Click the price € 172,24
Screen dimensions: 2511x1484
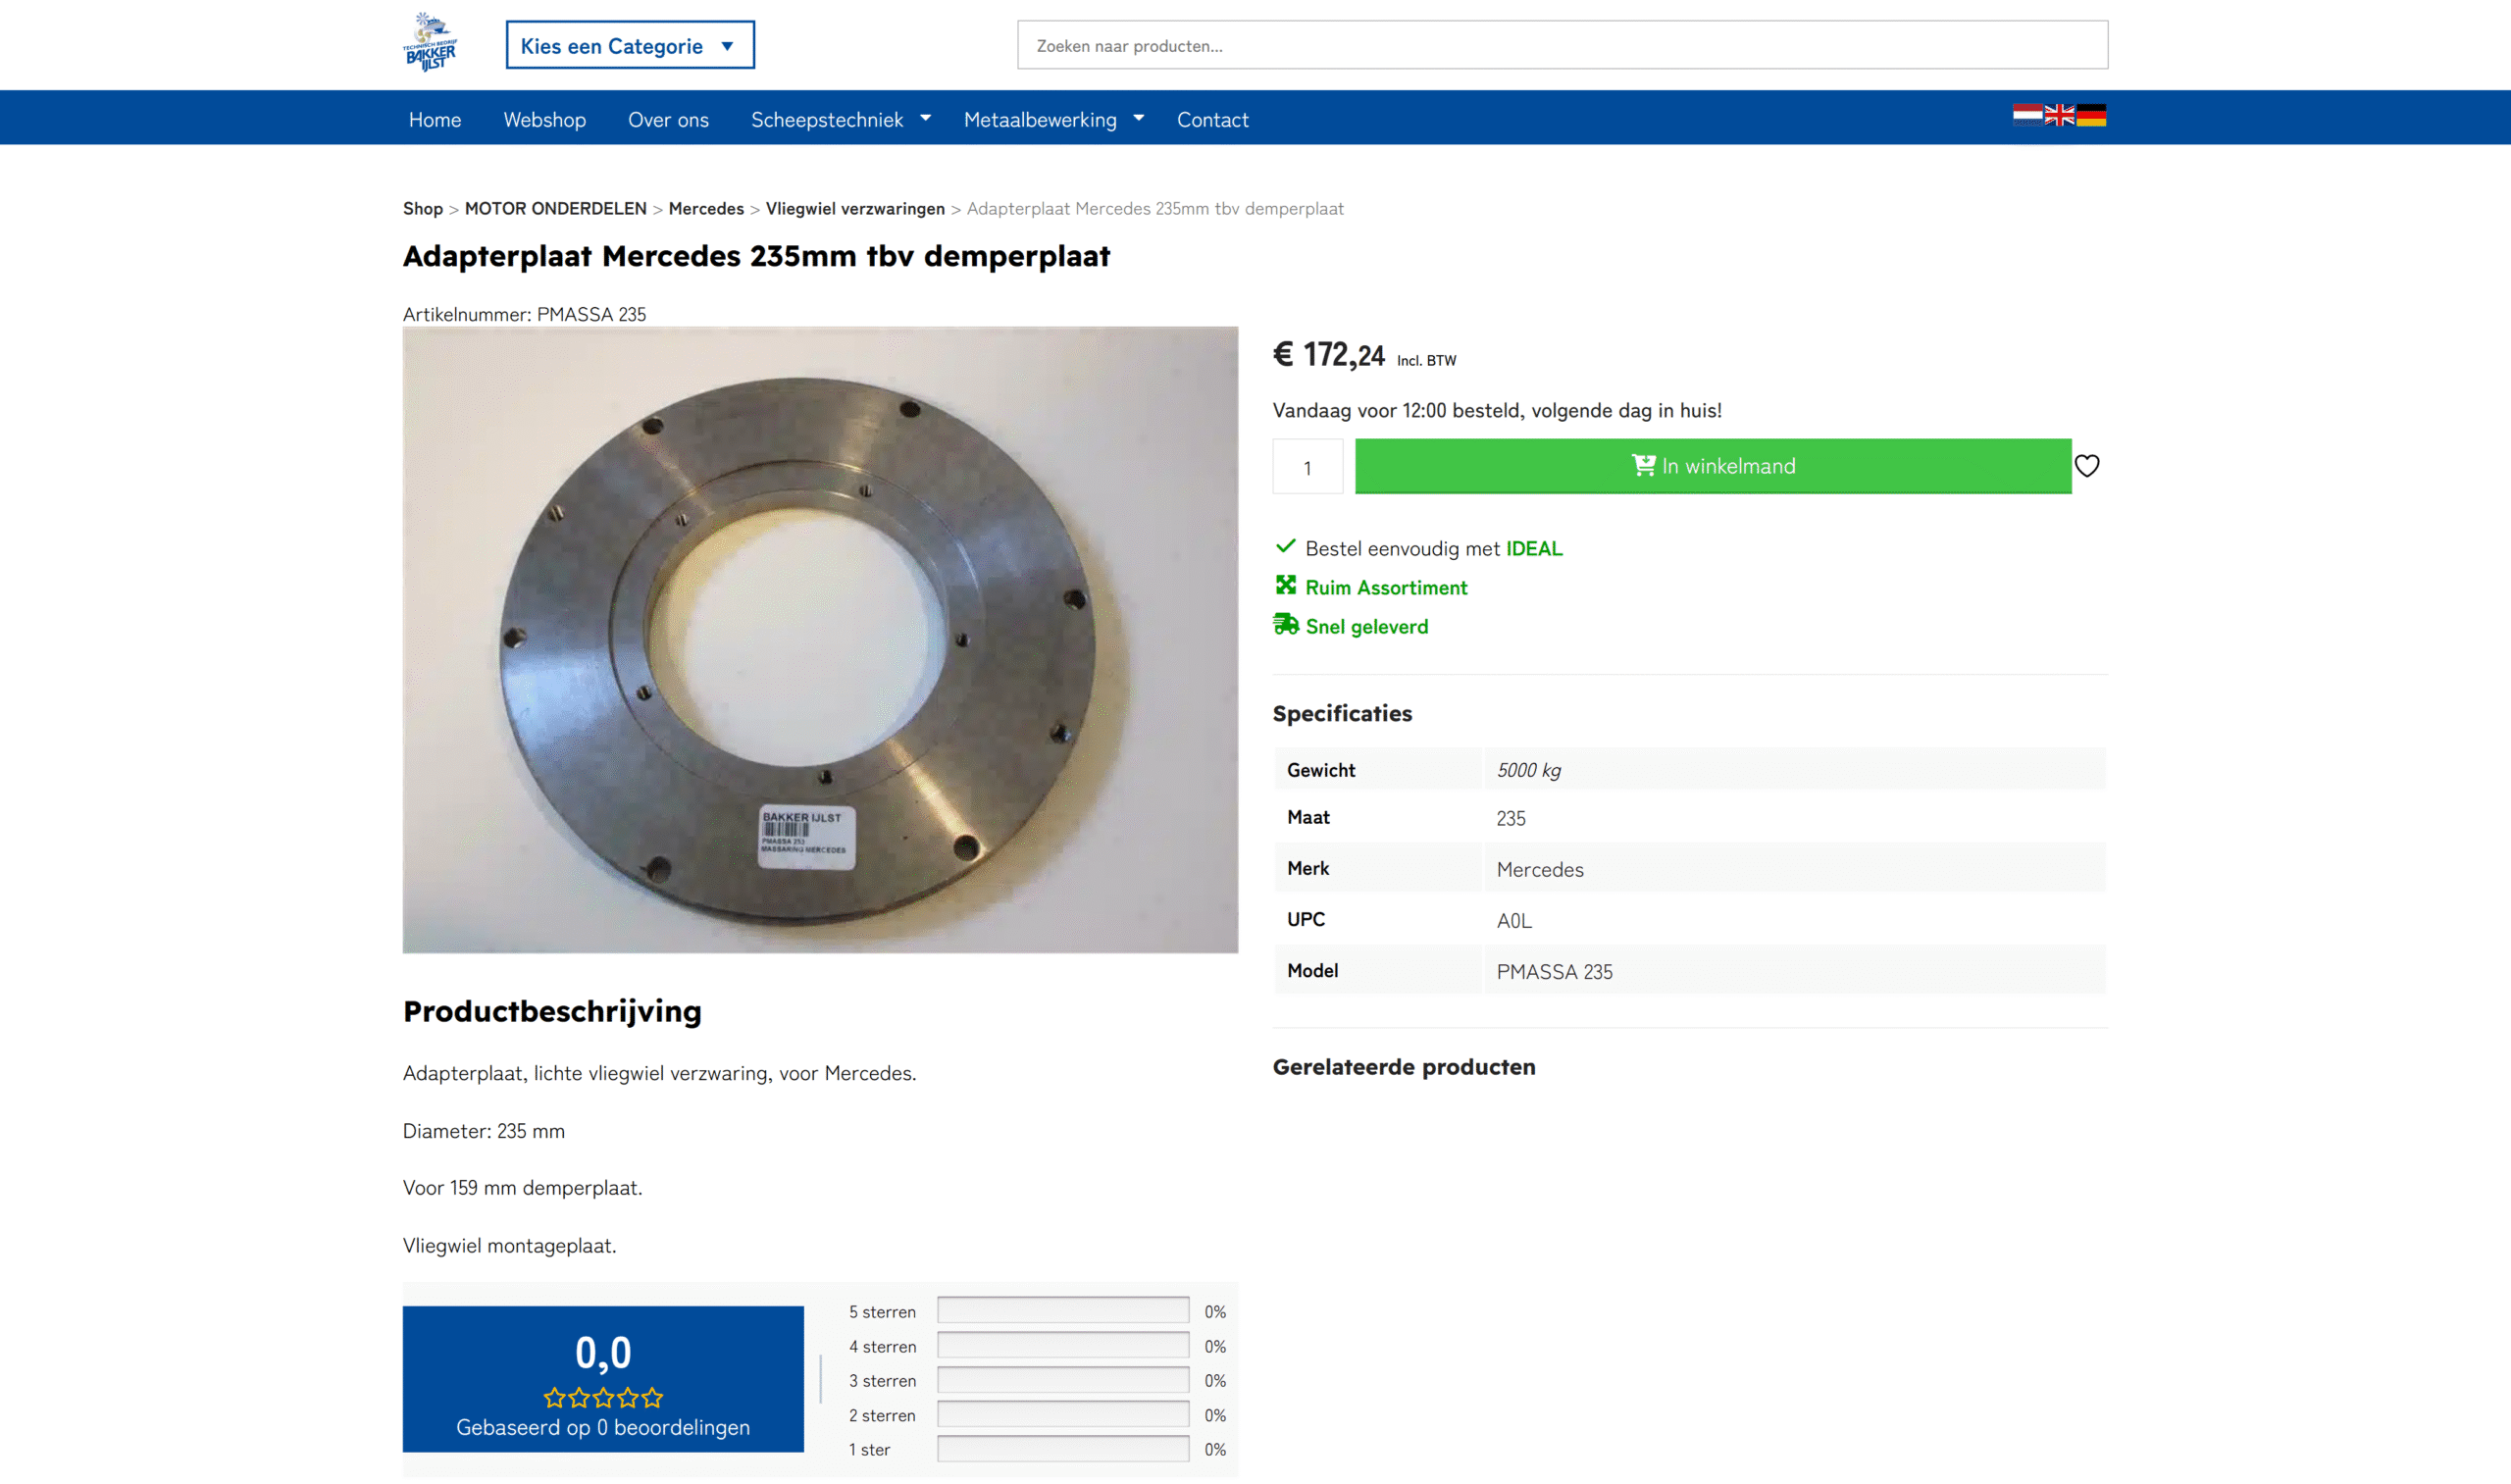1329,354
